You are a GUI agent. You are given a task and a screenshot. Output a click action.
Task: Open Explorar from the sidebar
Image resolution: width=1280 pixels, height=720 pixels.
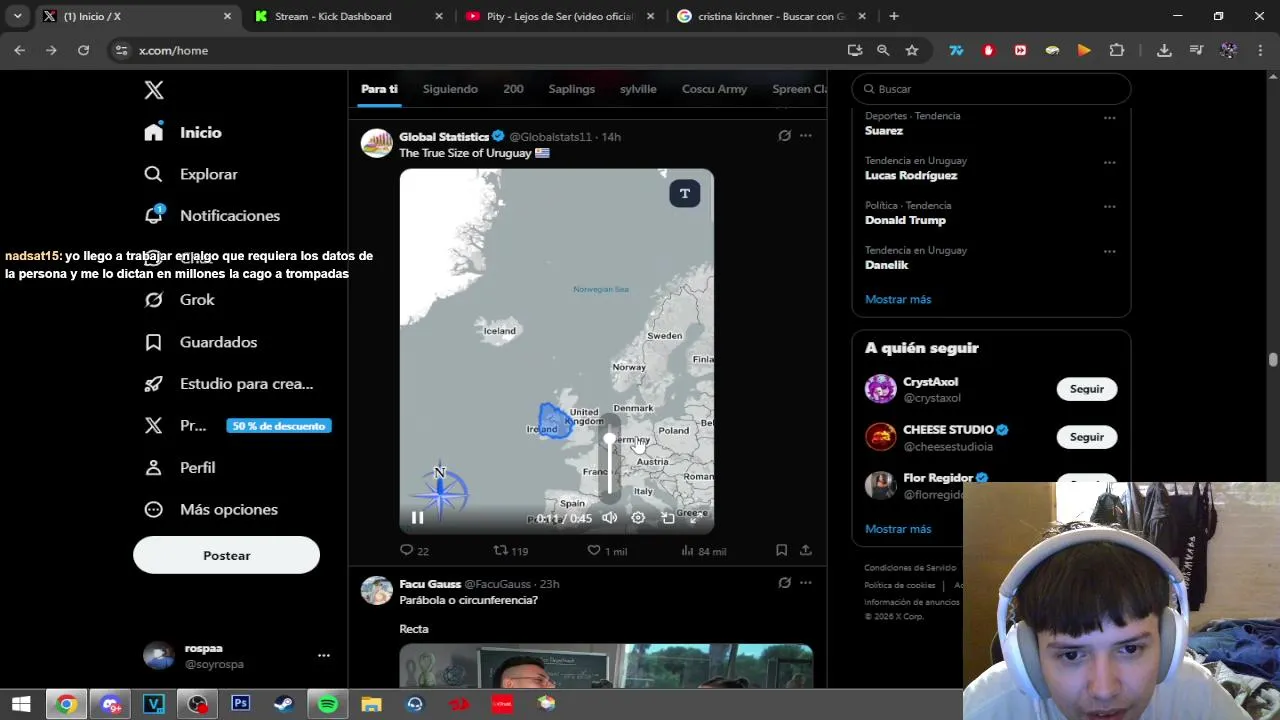pos(191,174)
